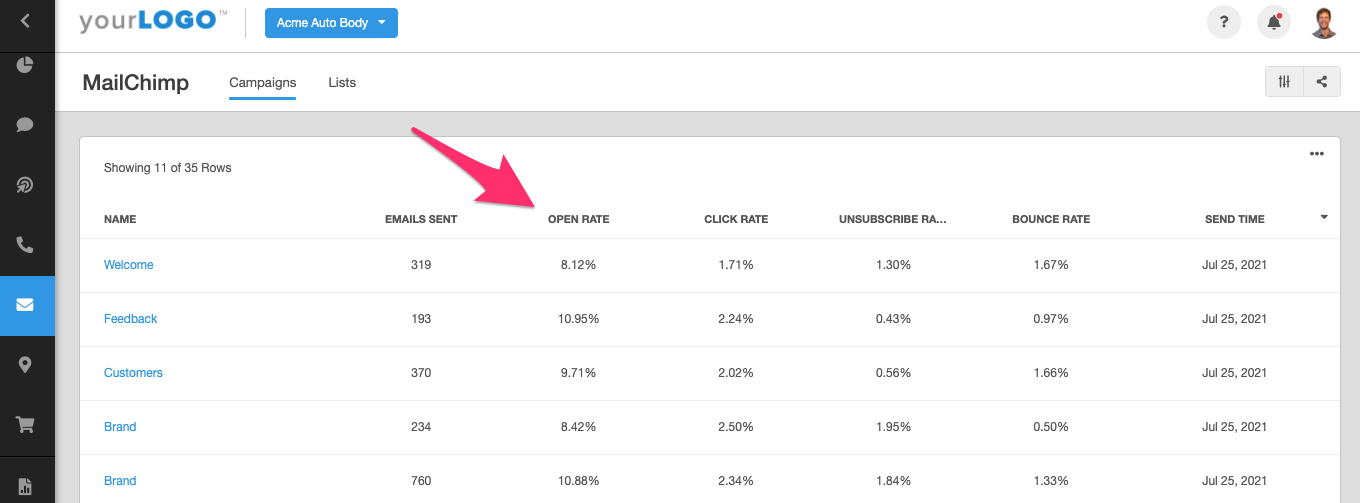
Task: Select the 1.95% unsubscribe rate cell
Action: pos(893,427)
